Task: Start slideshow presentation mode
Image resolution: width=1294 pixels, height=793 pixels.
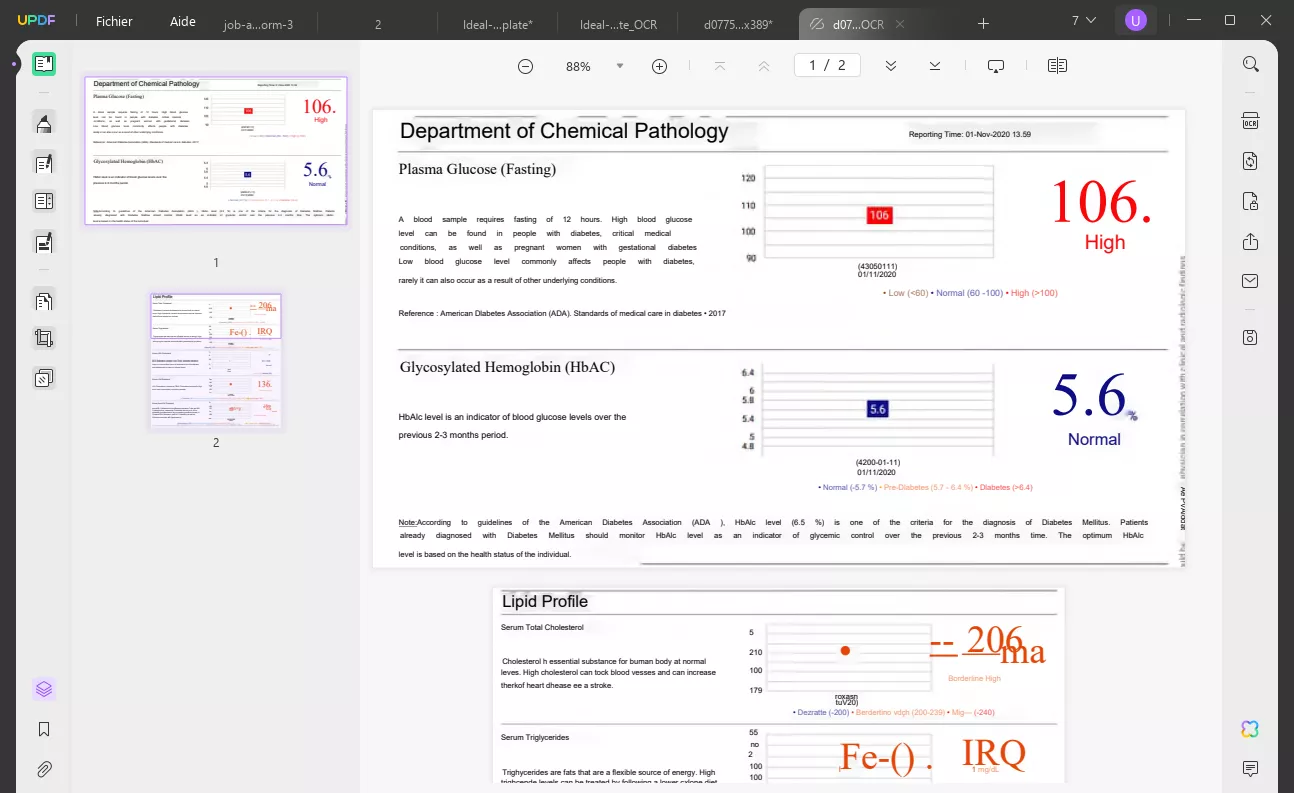Action: pyautogui.click(x=996, y=66)
